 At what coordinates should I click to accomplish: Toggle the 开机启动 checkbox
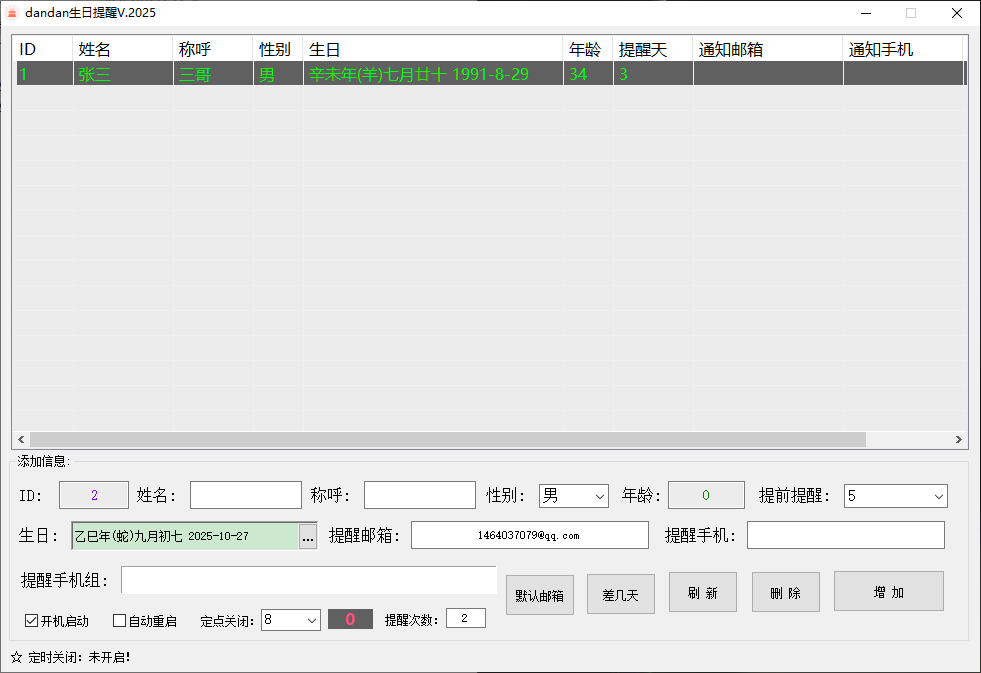(x=32, y=621)
